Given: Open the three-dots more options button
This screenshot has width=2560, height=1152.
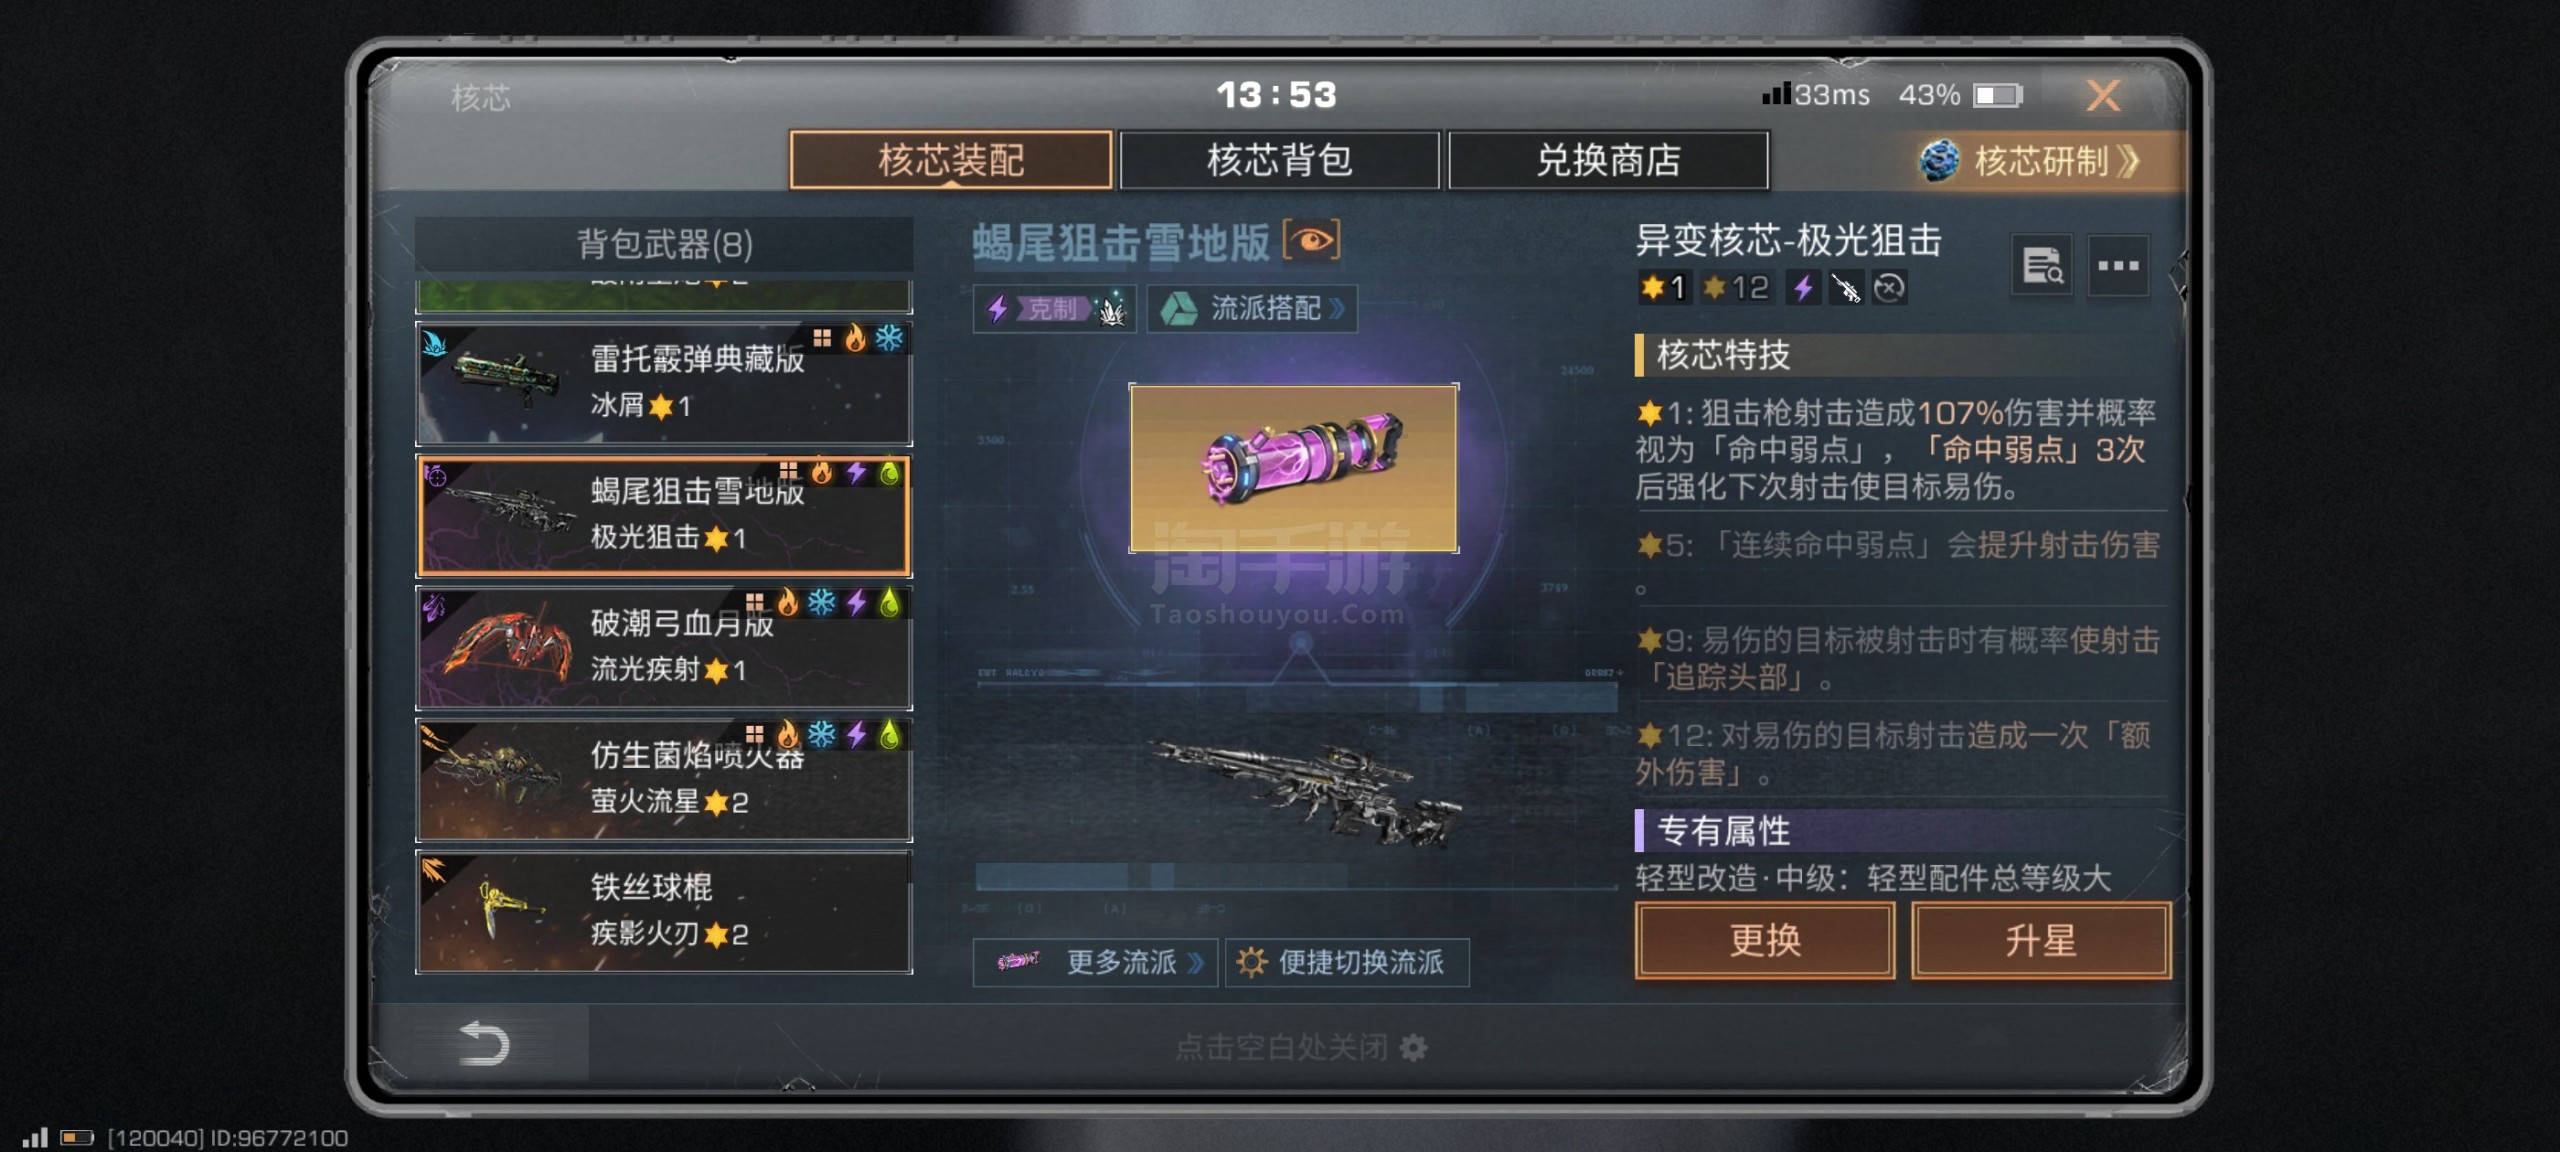Looking at the screenshot, I should pos(2118,266).
